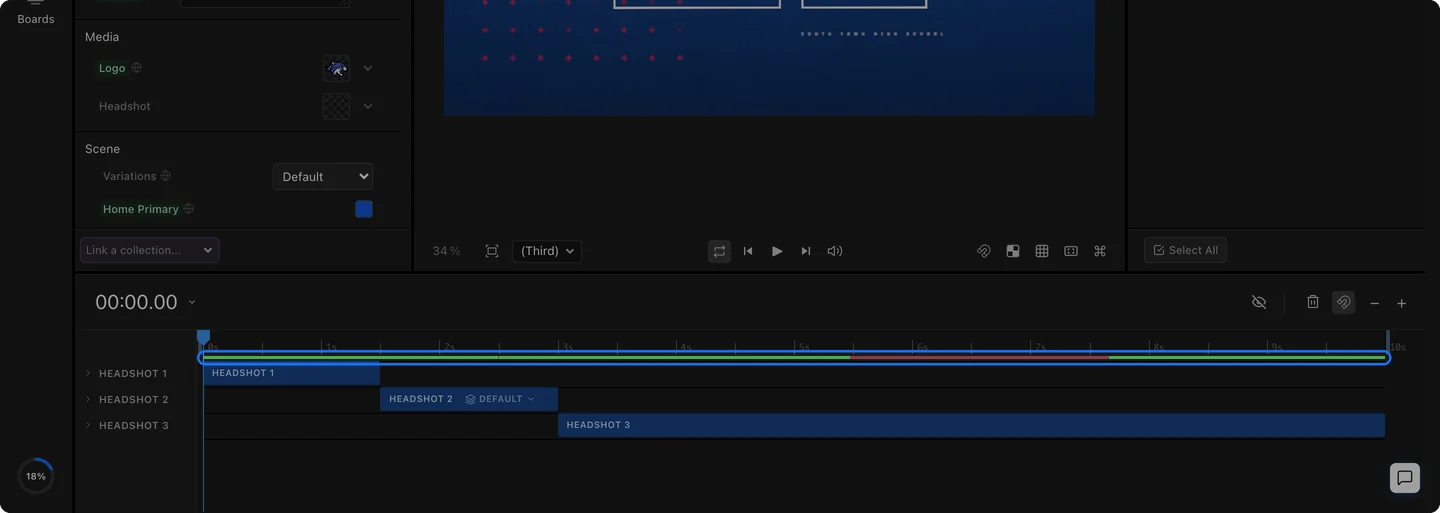Open the Link a collection dropdown
The width and height of the screenshot is (1440, 513).
150,250
